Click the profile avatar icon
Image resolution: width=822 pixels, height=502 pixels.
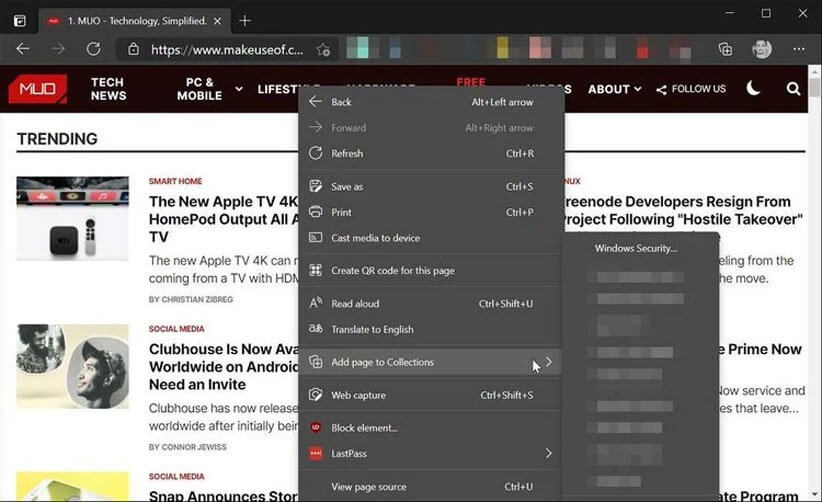click(x=762, y=48)
